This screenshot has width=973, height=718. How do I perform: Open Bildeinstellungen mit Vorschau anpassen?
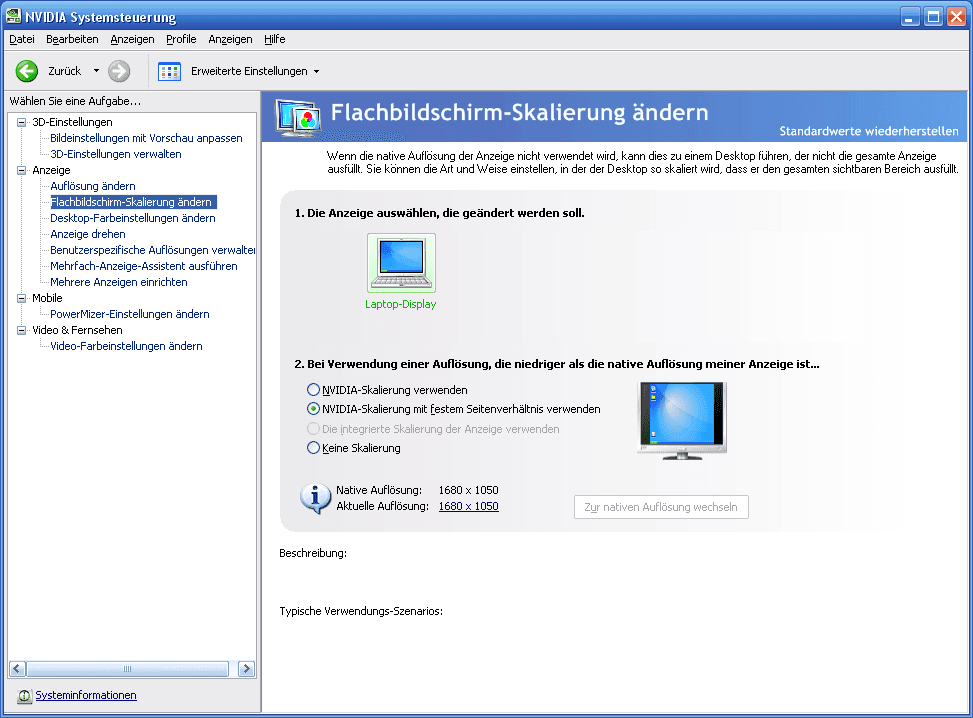tap(146, 138)
